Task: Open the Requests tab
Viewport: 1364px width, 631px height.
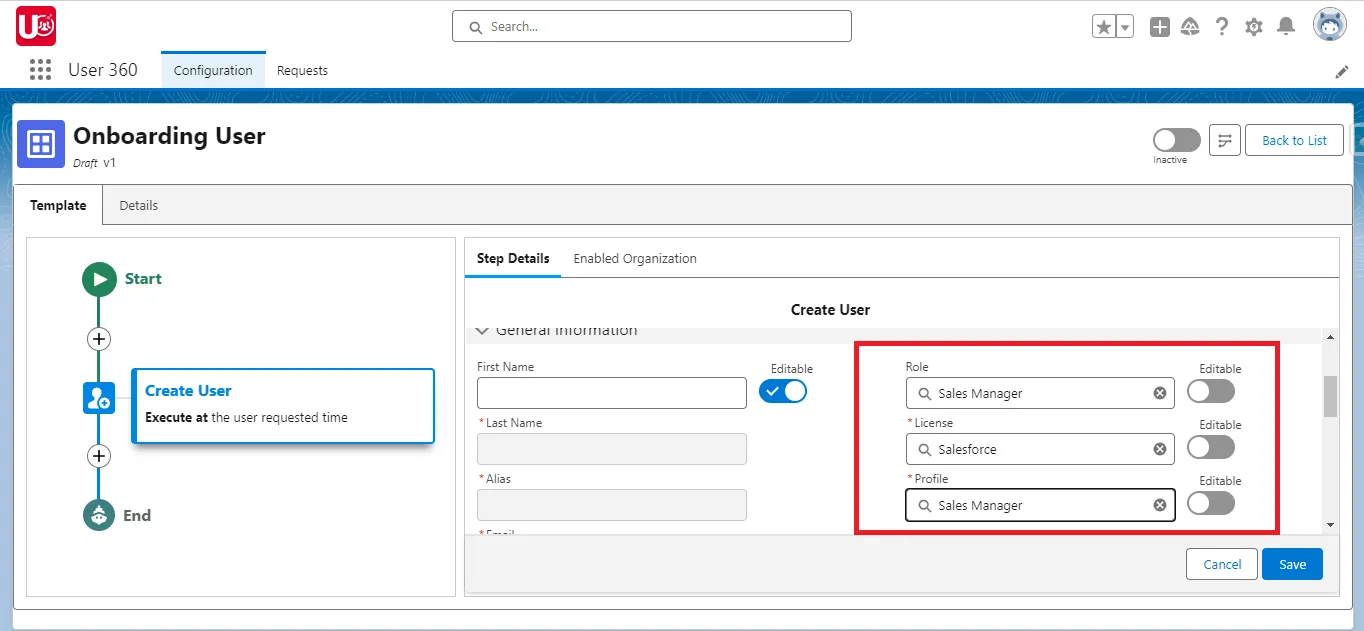Action: pyautogui.click(x=302, y=70)
